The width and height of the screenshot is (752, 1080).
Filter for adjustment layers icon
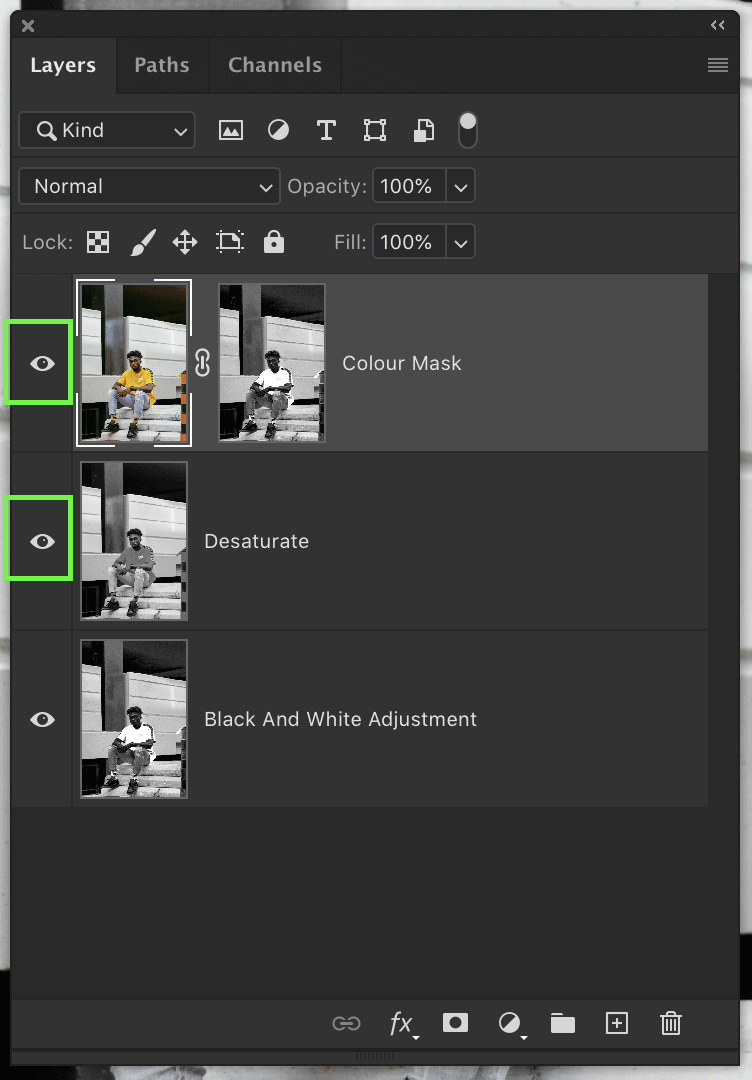click(278, 130)
